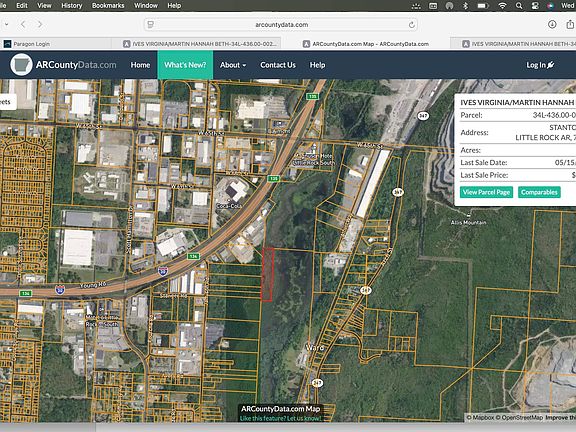
Task: Click the Log In link
Action: (x=540, y=65)
